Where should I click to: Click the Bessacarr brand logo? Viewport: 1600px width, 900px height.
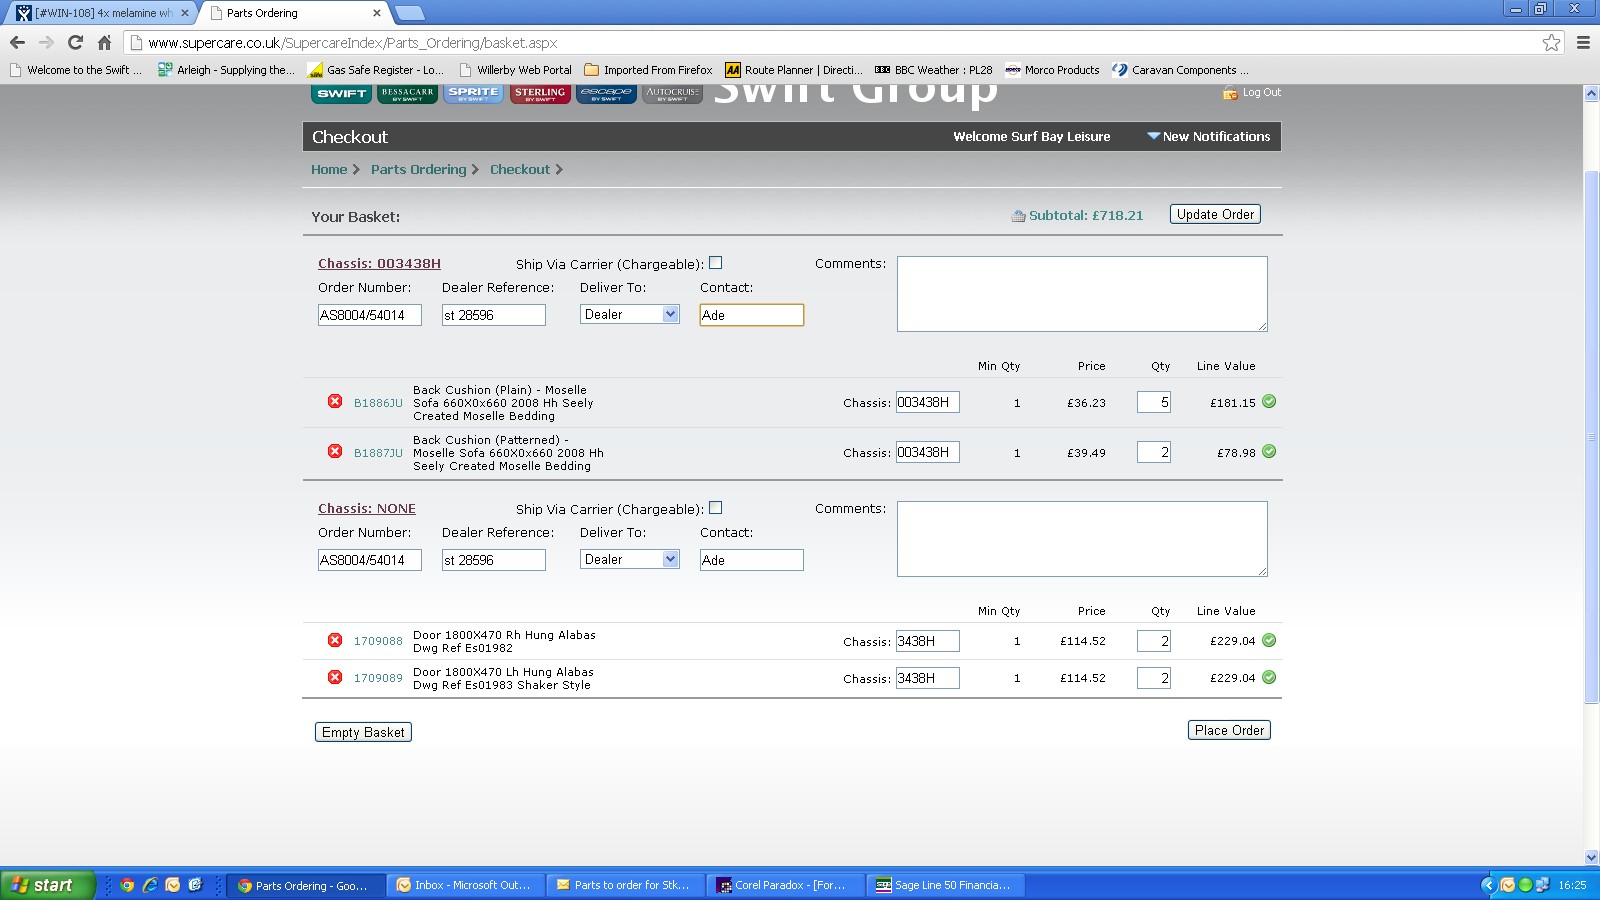coord(407,94)
